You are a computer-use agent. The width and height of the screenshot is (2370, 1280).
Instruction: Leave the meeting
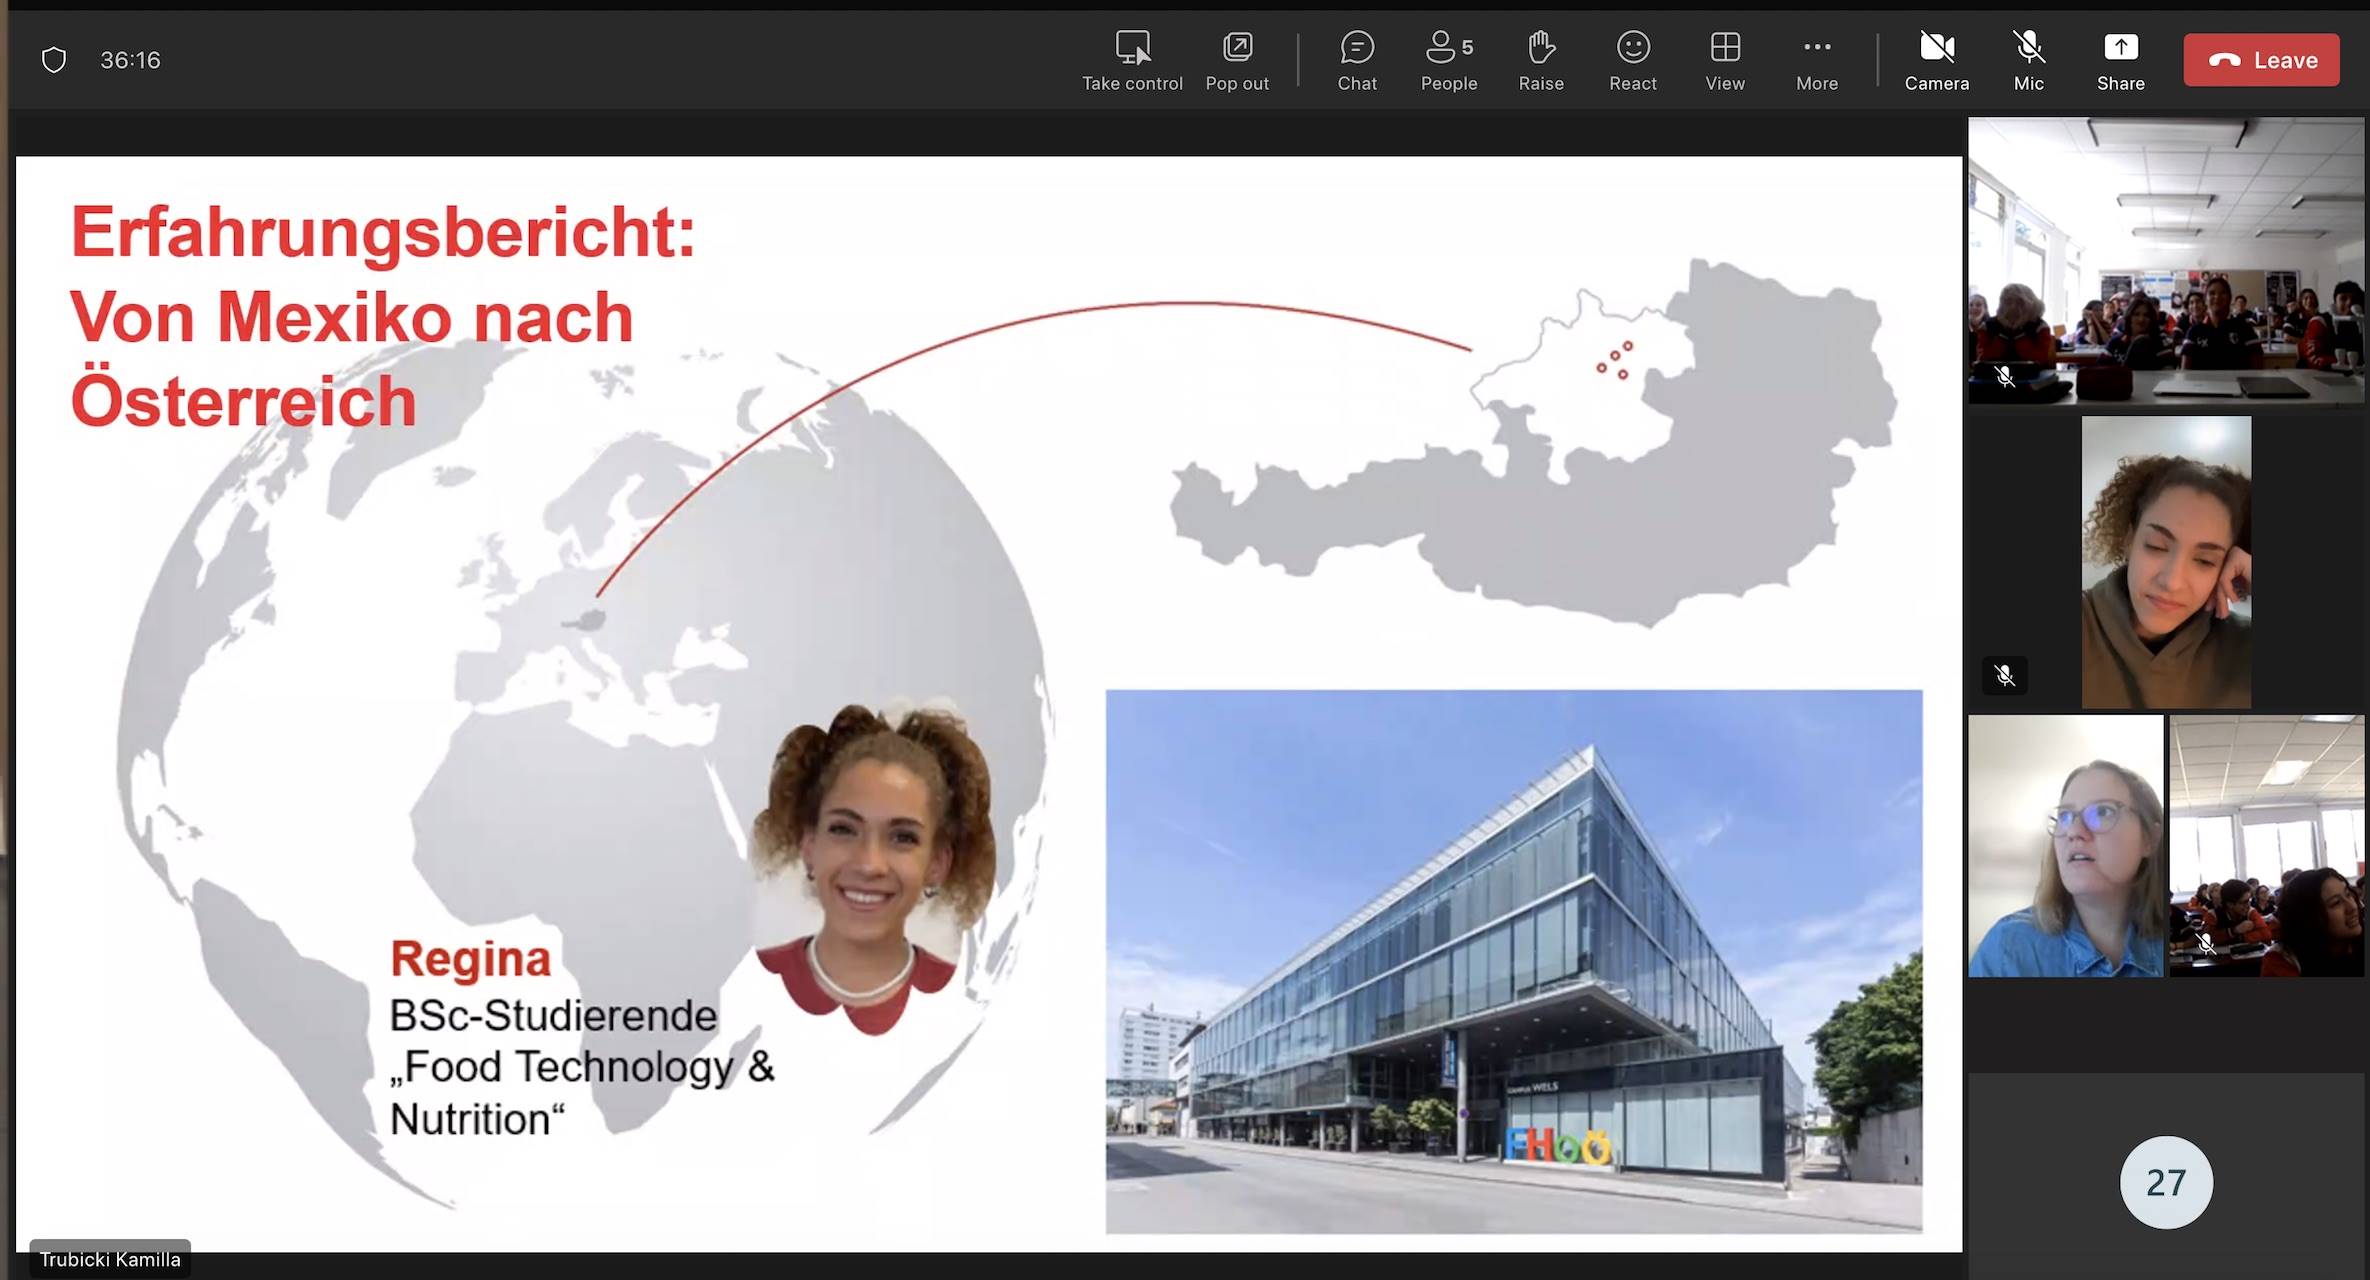tap(2260, 60)
